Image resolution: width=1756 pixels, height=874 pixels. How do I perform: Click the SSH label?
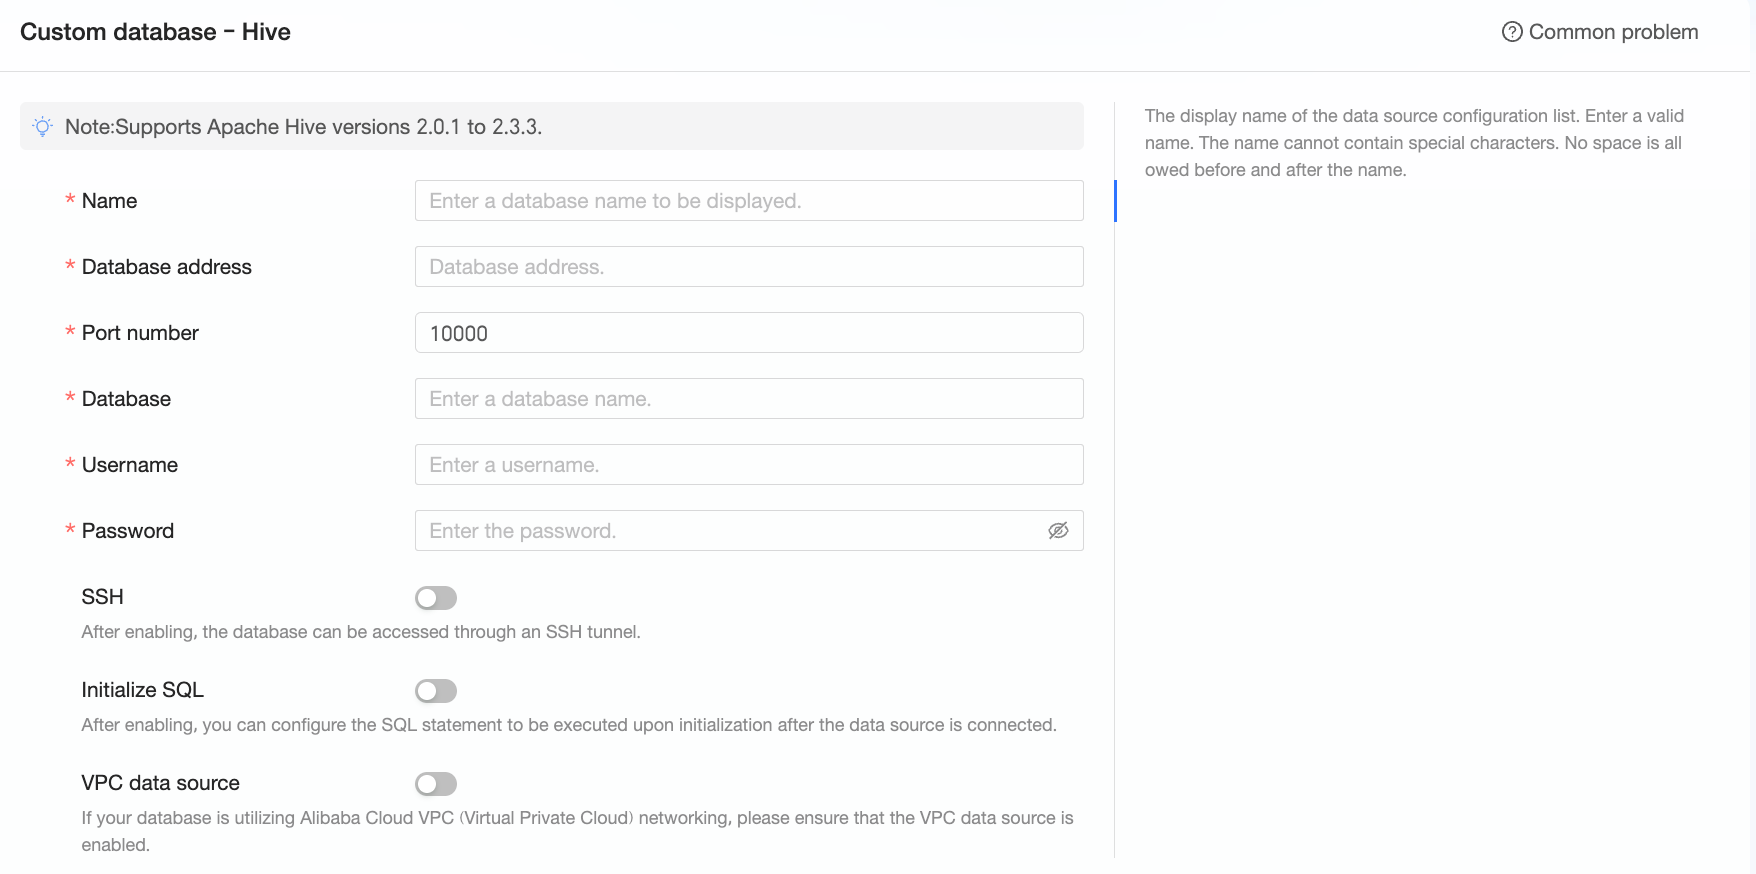coord(103,597)
